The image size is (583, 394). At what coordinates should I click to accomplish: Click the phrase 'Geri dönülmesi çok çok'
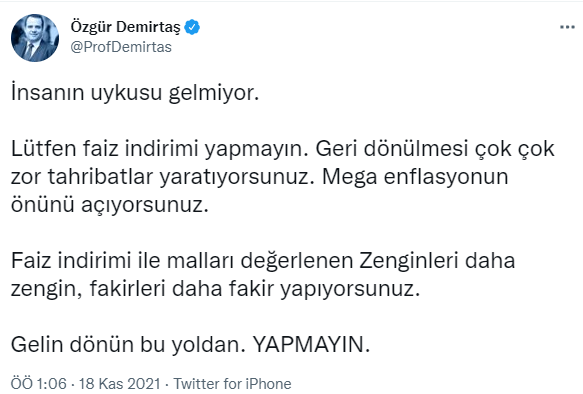(x=435, y=149)
